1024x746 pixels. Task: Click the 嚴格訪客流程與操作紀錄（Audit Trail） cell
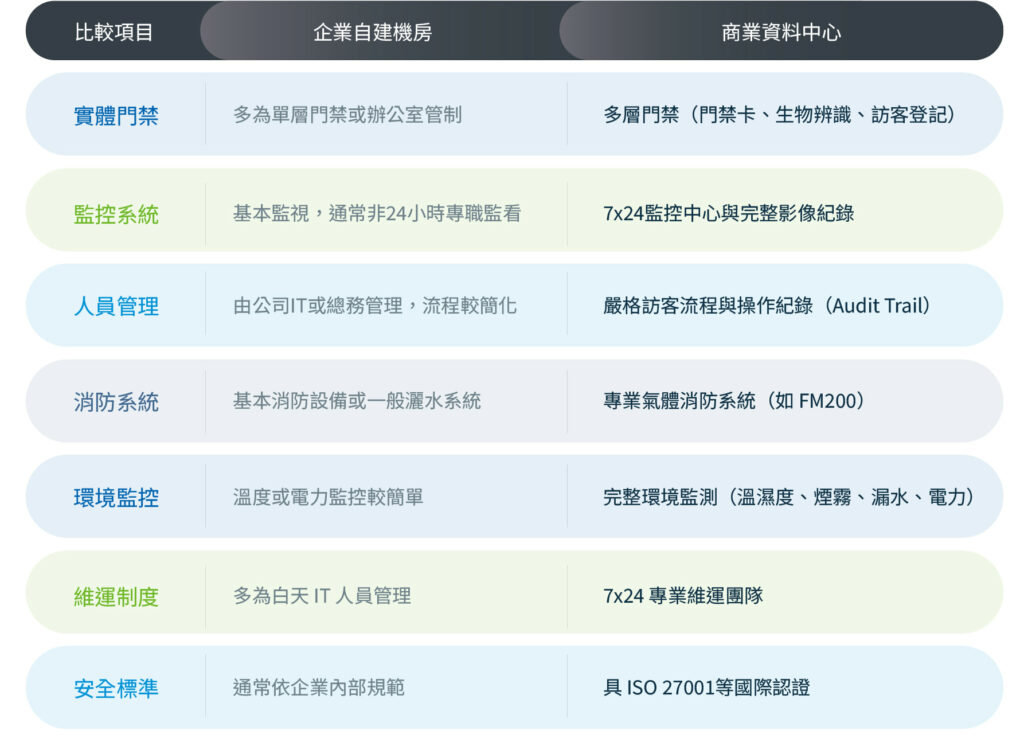tap(767, 305)
